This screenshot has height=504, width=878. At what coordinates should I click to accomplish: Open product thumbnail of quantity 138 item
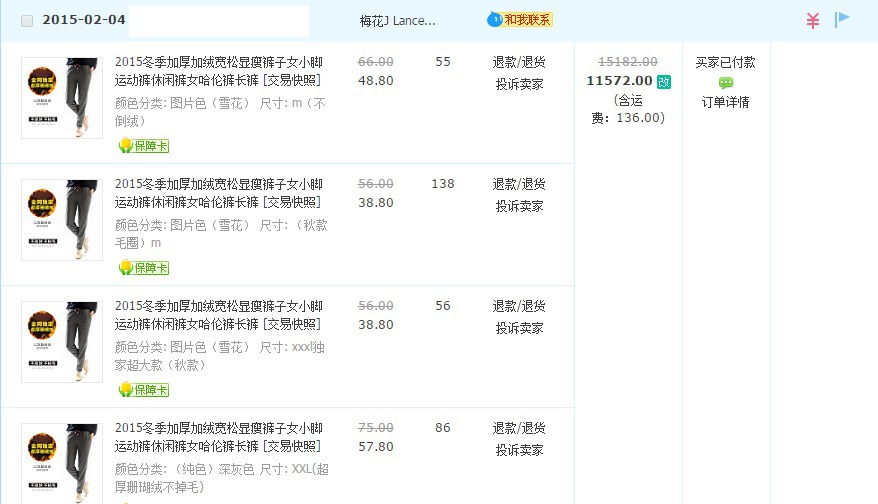pyautogui.click(x=62, y=220)
